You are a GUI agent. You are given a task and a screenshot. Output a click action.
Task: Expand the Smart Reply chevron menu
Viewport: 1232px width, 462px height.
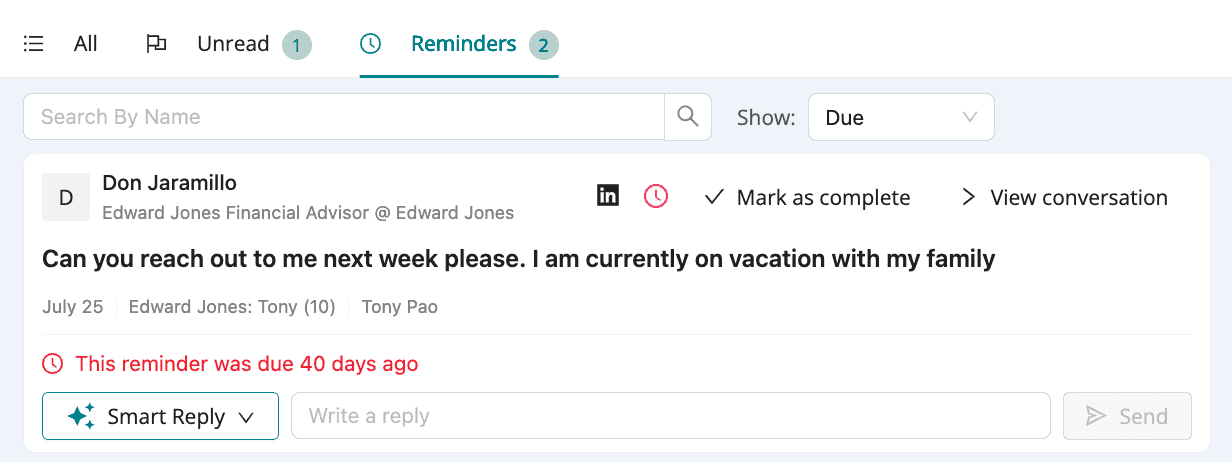(x=246, y=418)
